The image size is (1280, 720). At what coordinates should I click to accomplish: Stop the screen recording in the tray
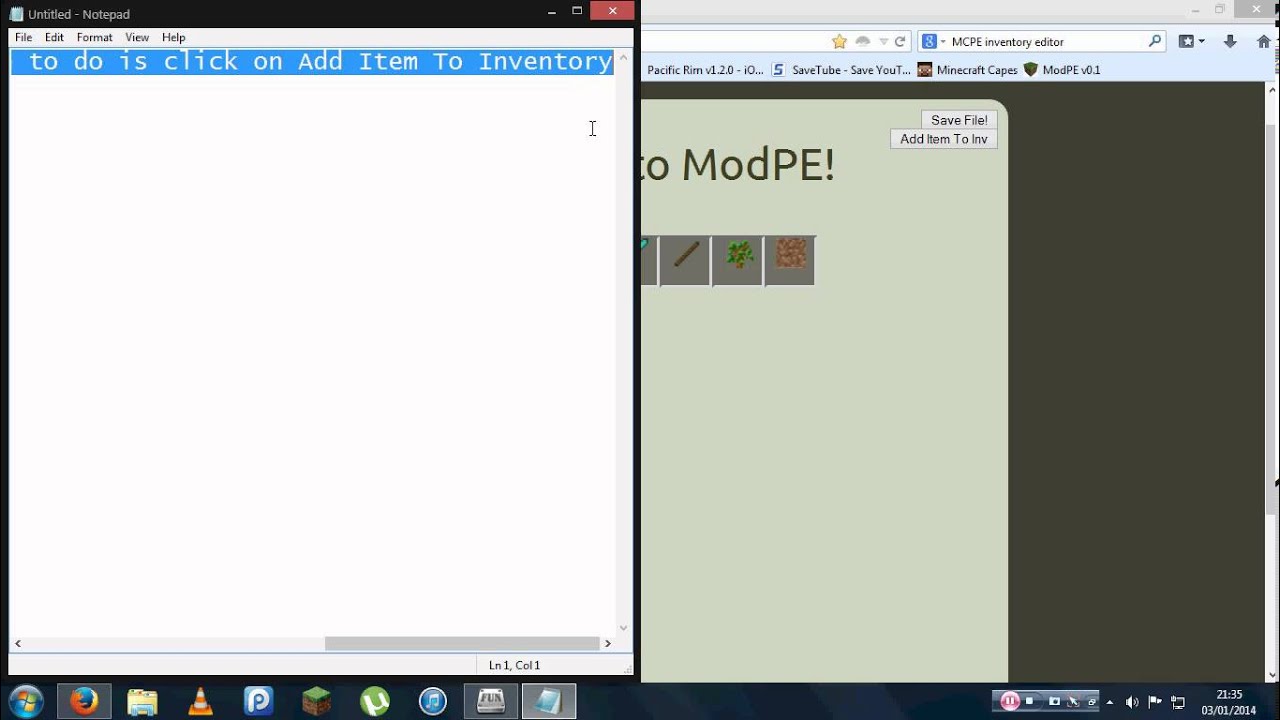click(1031, 701)
